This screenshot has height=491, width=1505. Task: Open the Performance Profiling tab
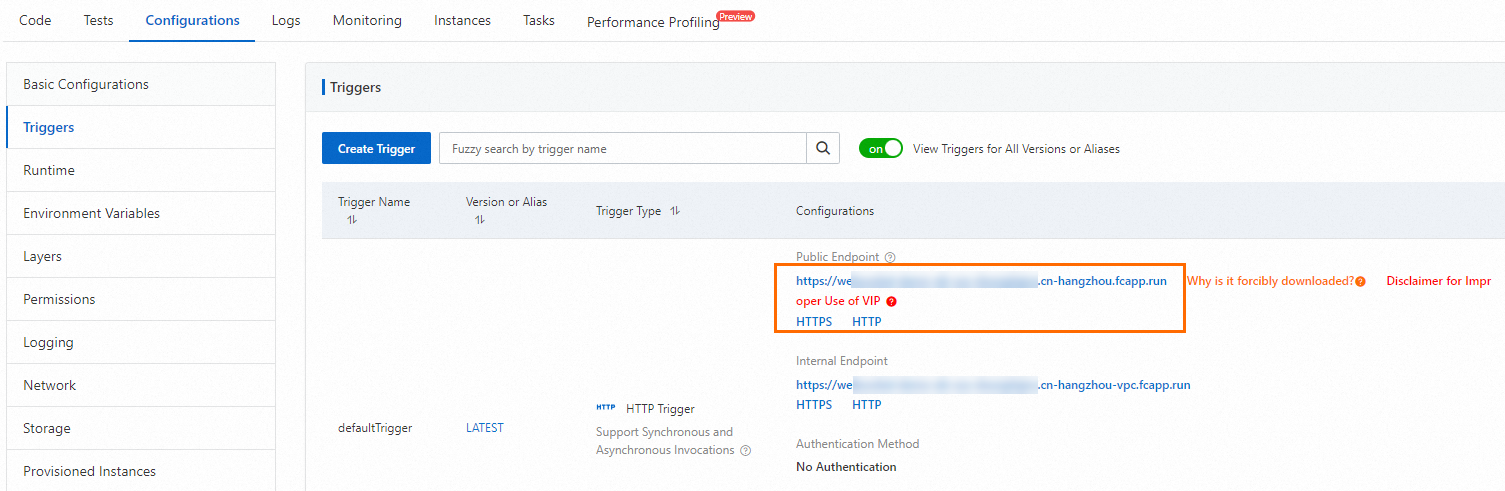653,22
